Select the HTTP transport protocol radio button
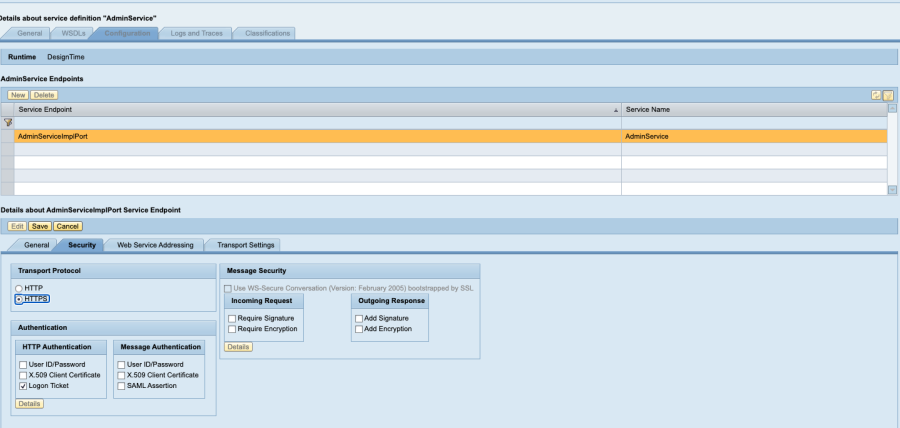Viewport: 900px width, 428px height. tap(19, 288)
